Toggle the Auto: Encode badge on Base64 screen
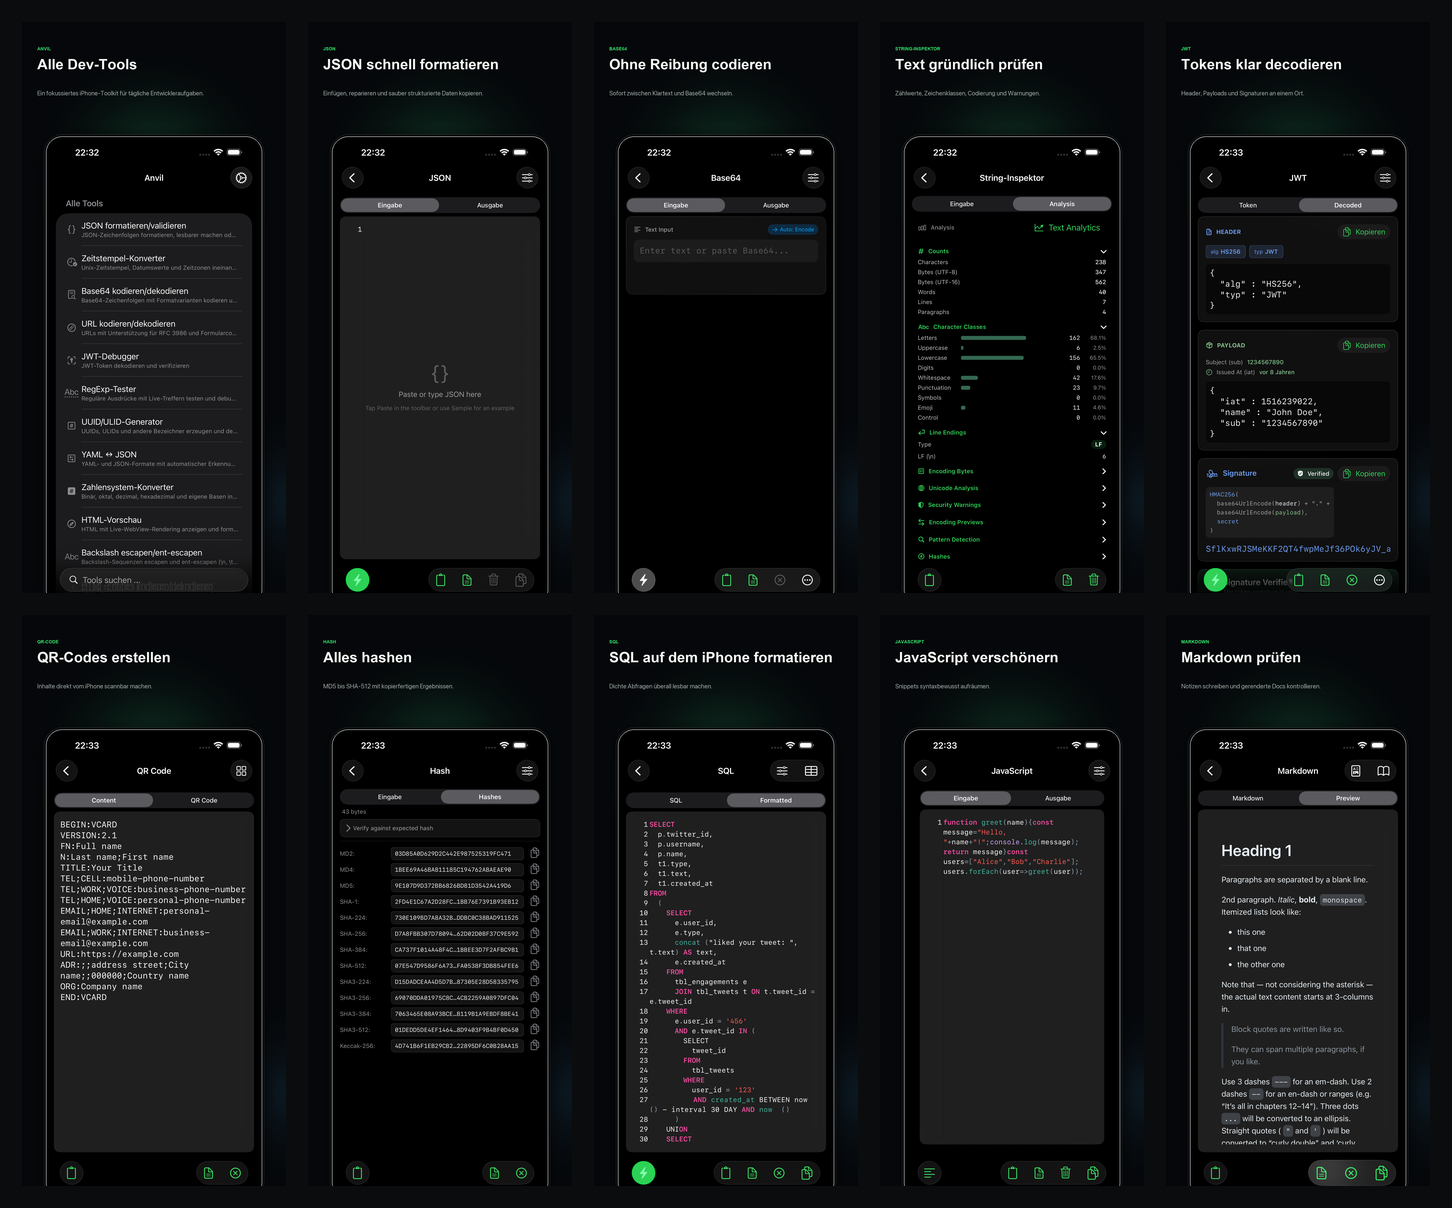The image size is (1452, 1208). click(793, 230)
